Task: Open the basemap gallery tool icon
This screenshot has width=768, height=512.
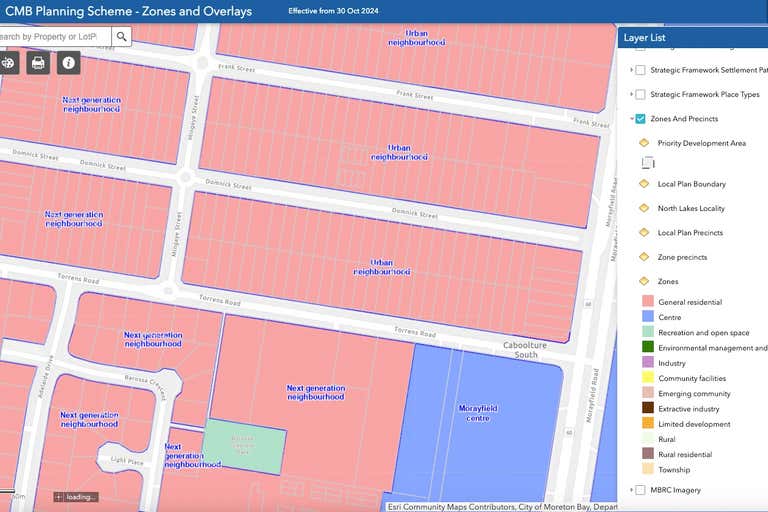Action: (8, 63)
